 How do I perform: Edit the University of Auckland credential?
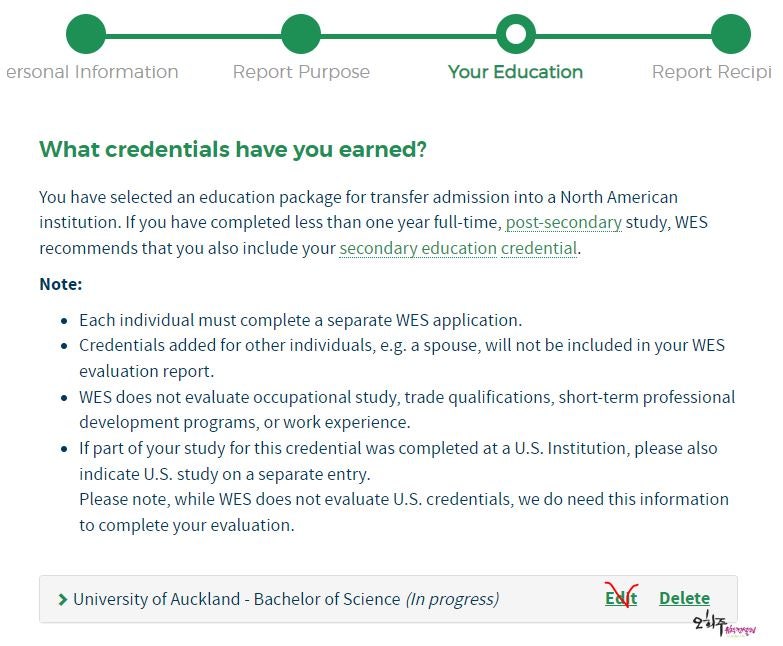tap(620, 598)
